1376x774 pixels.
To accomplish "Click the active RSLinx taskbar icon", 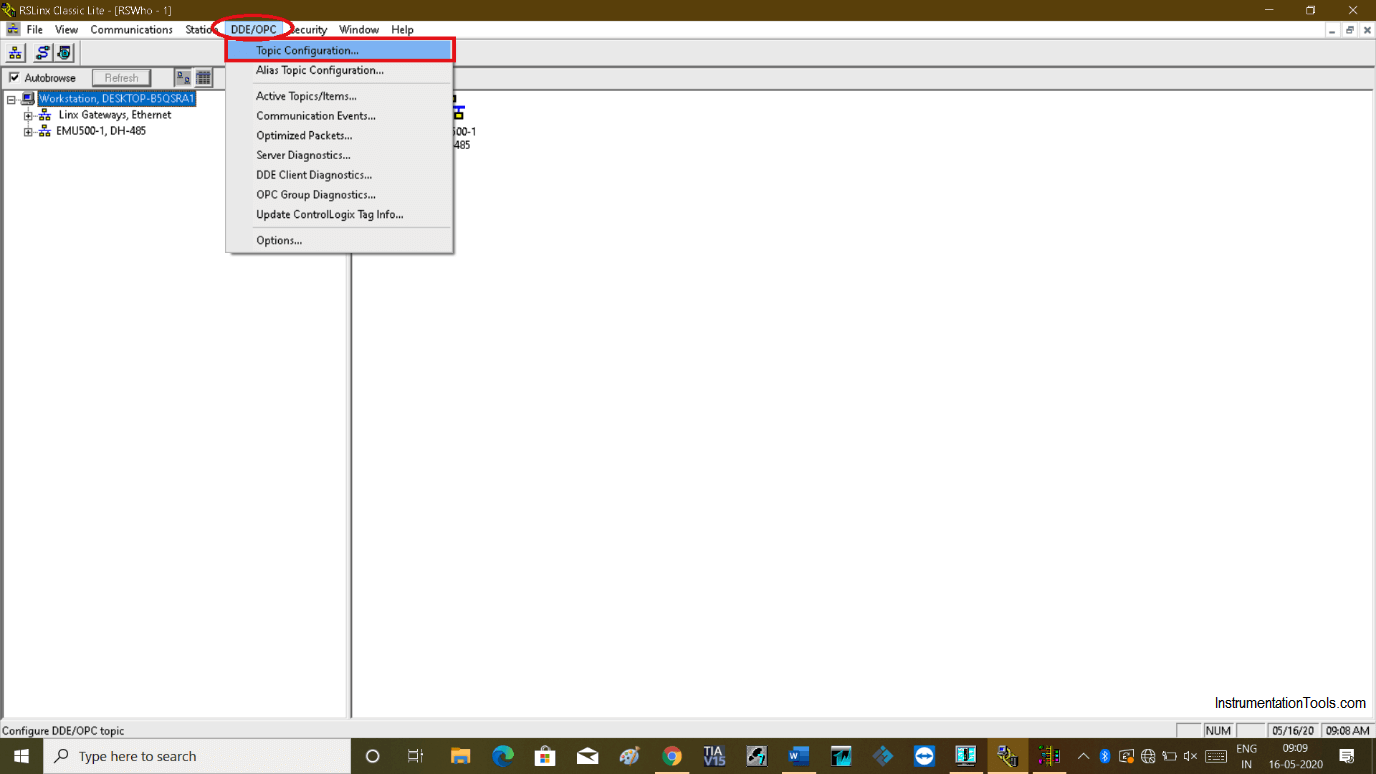I will tap(1007, 756).
